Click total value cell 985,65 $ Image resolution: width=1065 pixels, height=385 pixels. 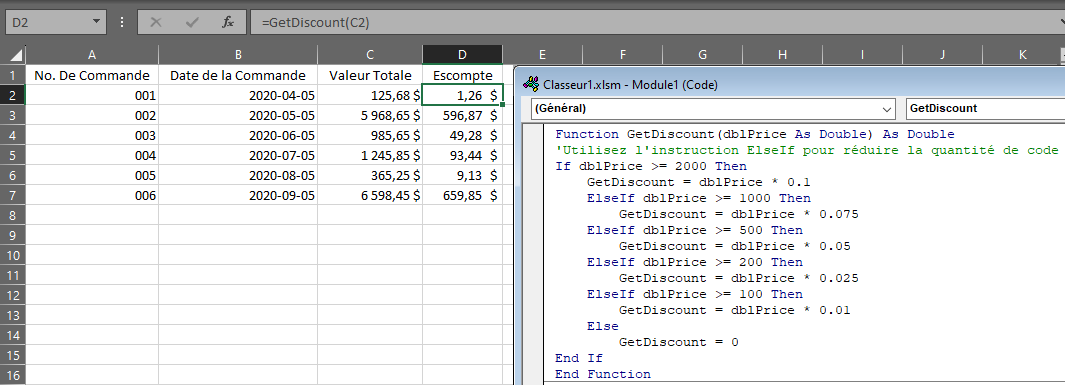click(370, 136)
